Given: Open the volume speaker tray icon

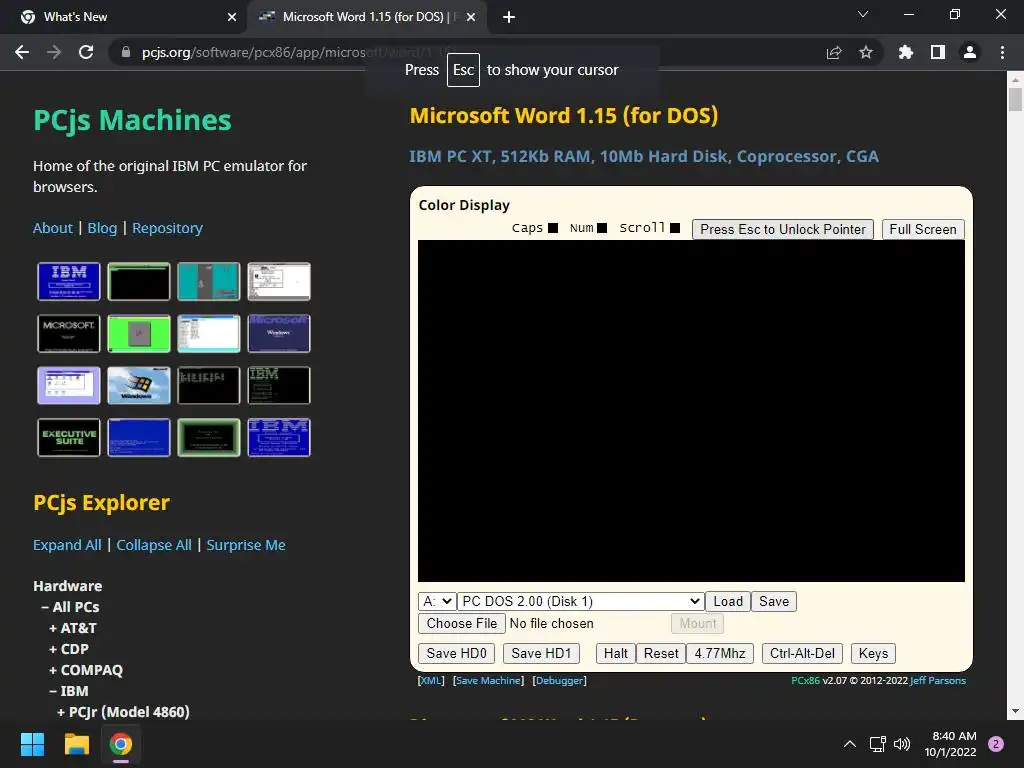Looking at the screenshot, I should [902, 744].
